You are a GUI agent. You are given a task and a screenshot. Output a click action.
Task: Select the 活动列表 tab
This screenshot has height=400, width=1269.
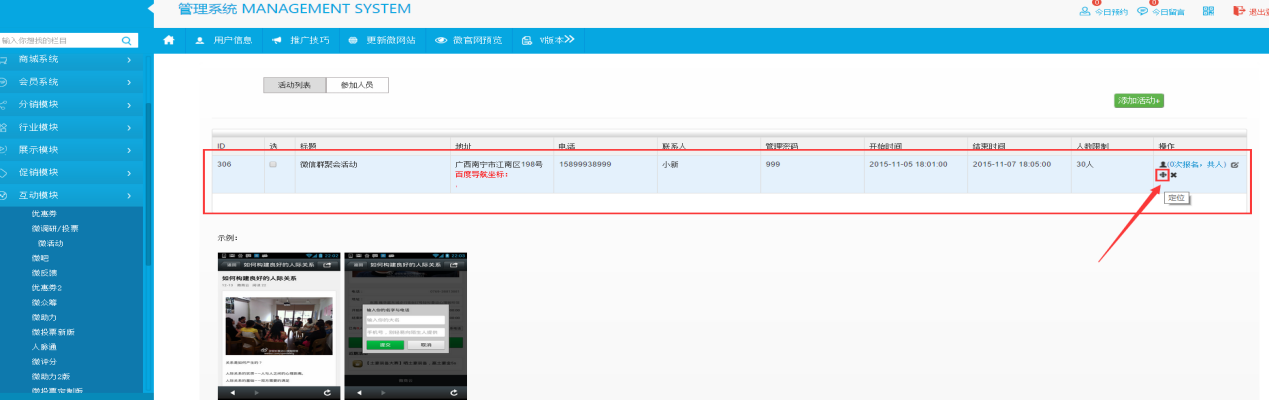coord(294,86)
